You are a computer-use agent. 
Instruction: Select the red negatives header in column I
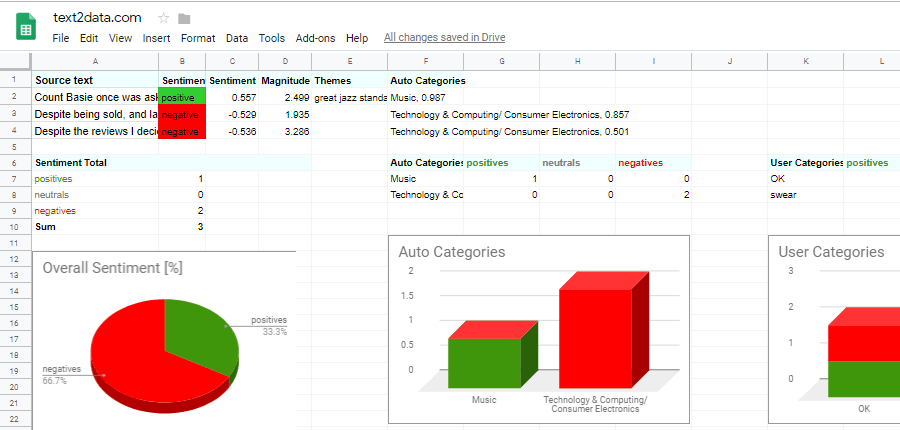(653, 162)
